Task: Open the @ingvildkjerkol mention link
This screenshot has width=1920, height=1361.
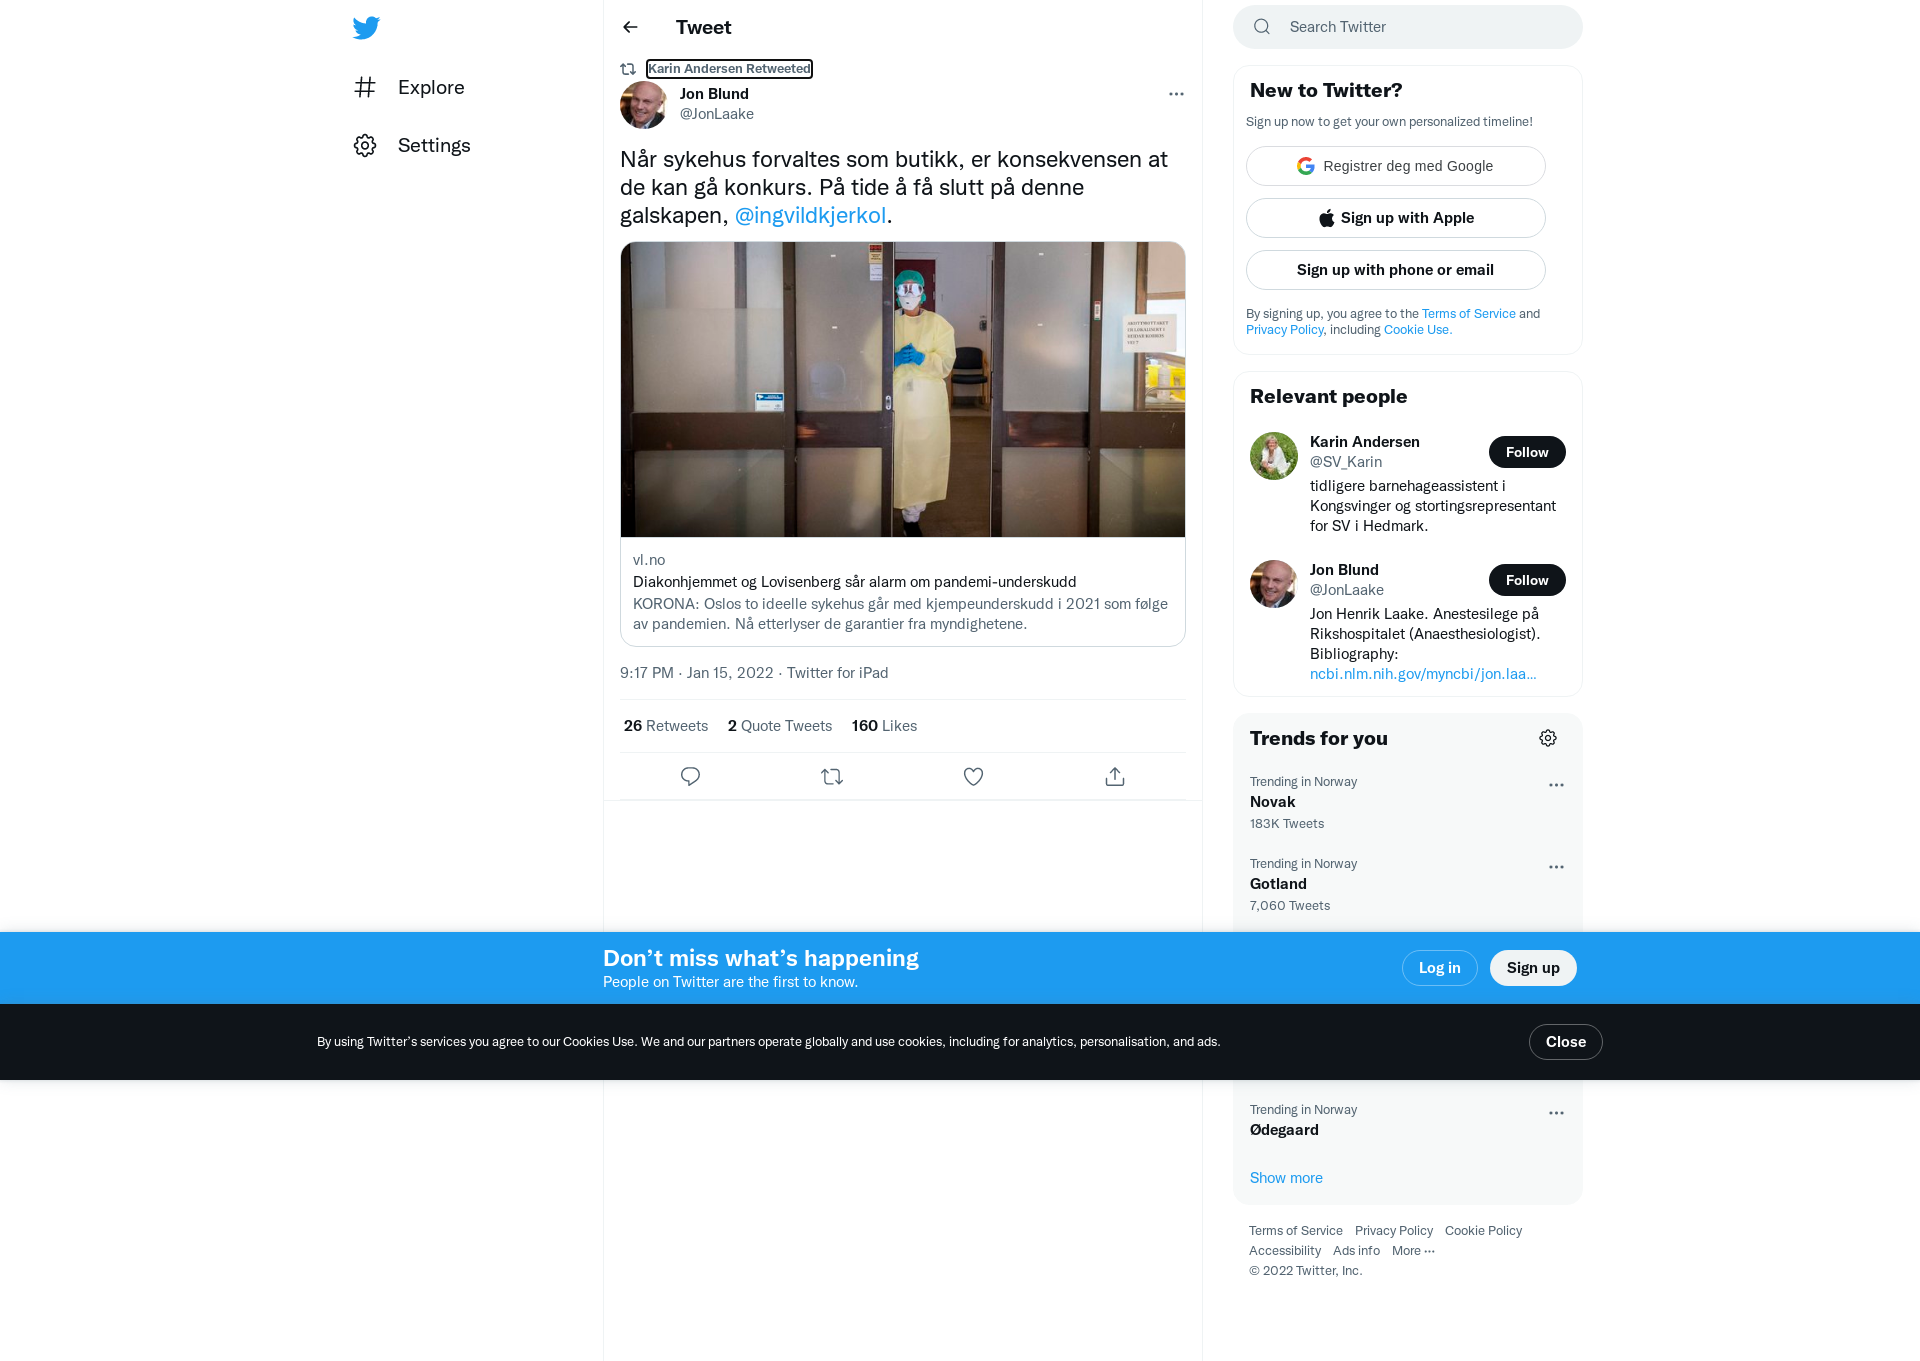Action: point(810,215)
